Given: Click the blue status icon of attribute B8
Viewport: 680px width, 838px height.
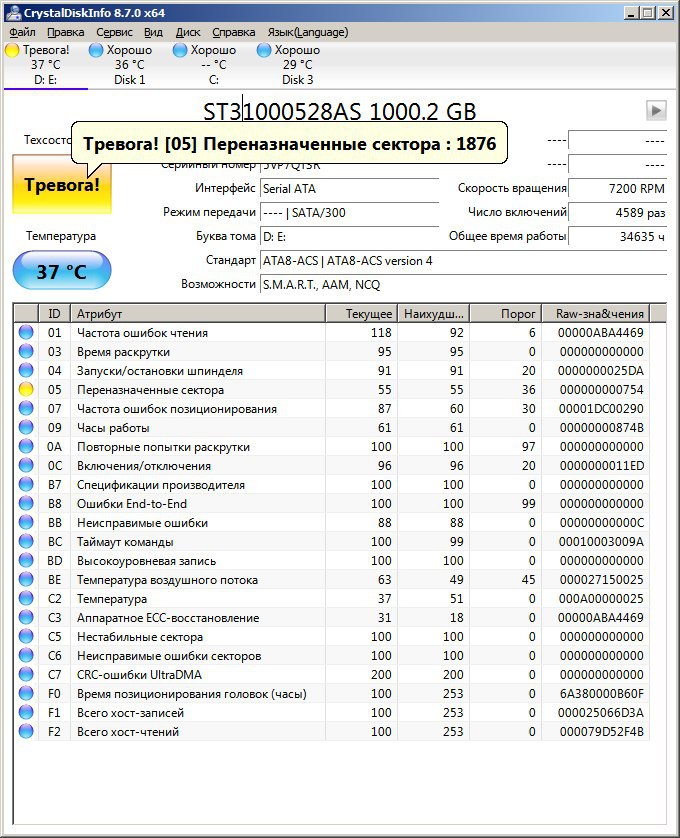Looking at the screenshot, I should coord(26,503).
